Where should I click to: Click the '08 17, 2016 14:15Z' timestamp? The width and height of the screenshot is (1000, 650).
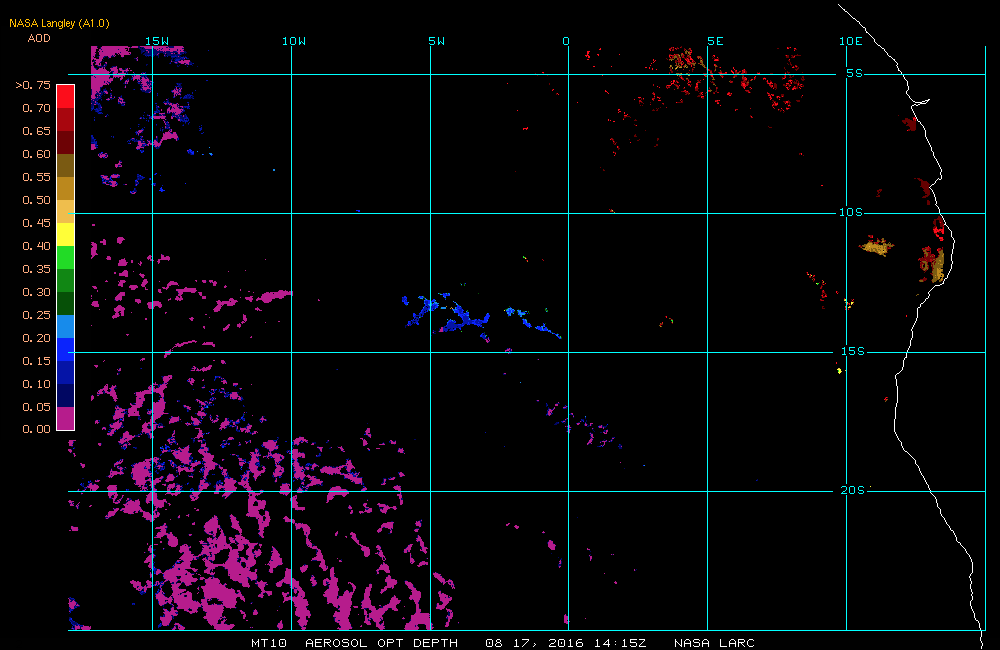pyautogui.click(x=566, y=643)
